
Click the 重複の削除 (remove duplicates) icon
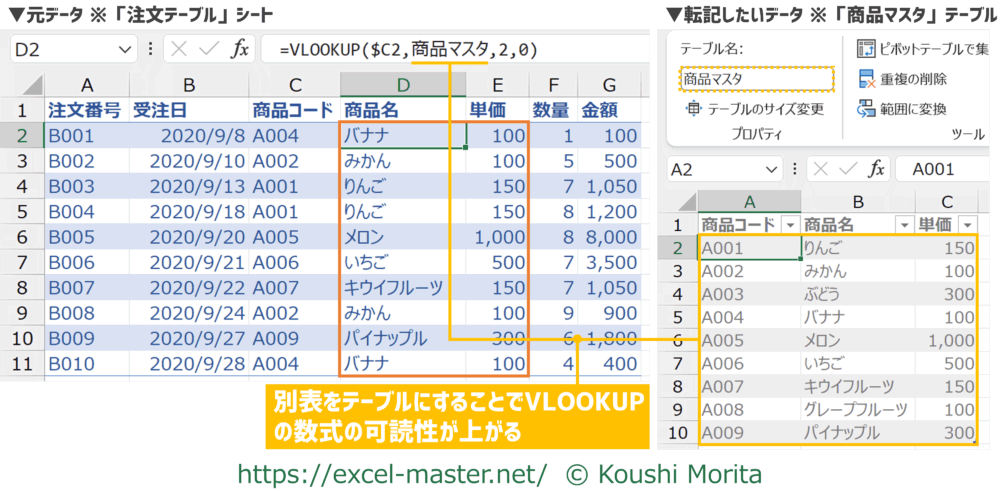866,78
